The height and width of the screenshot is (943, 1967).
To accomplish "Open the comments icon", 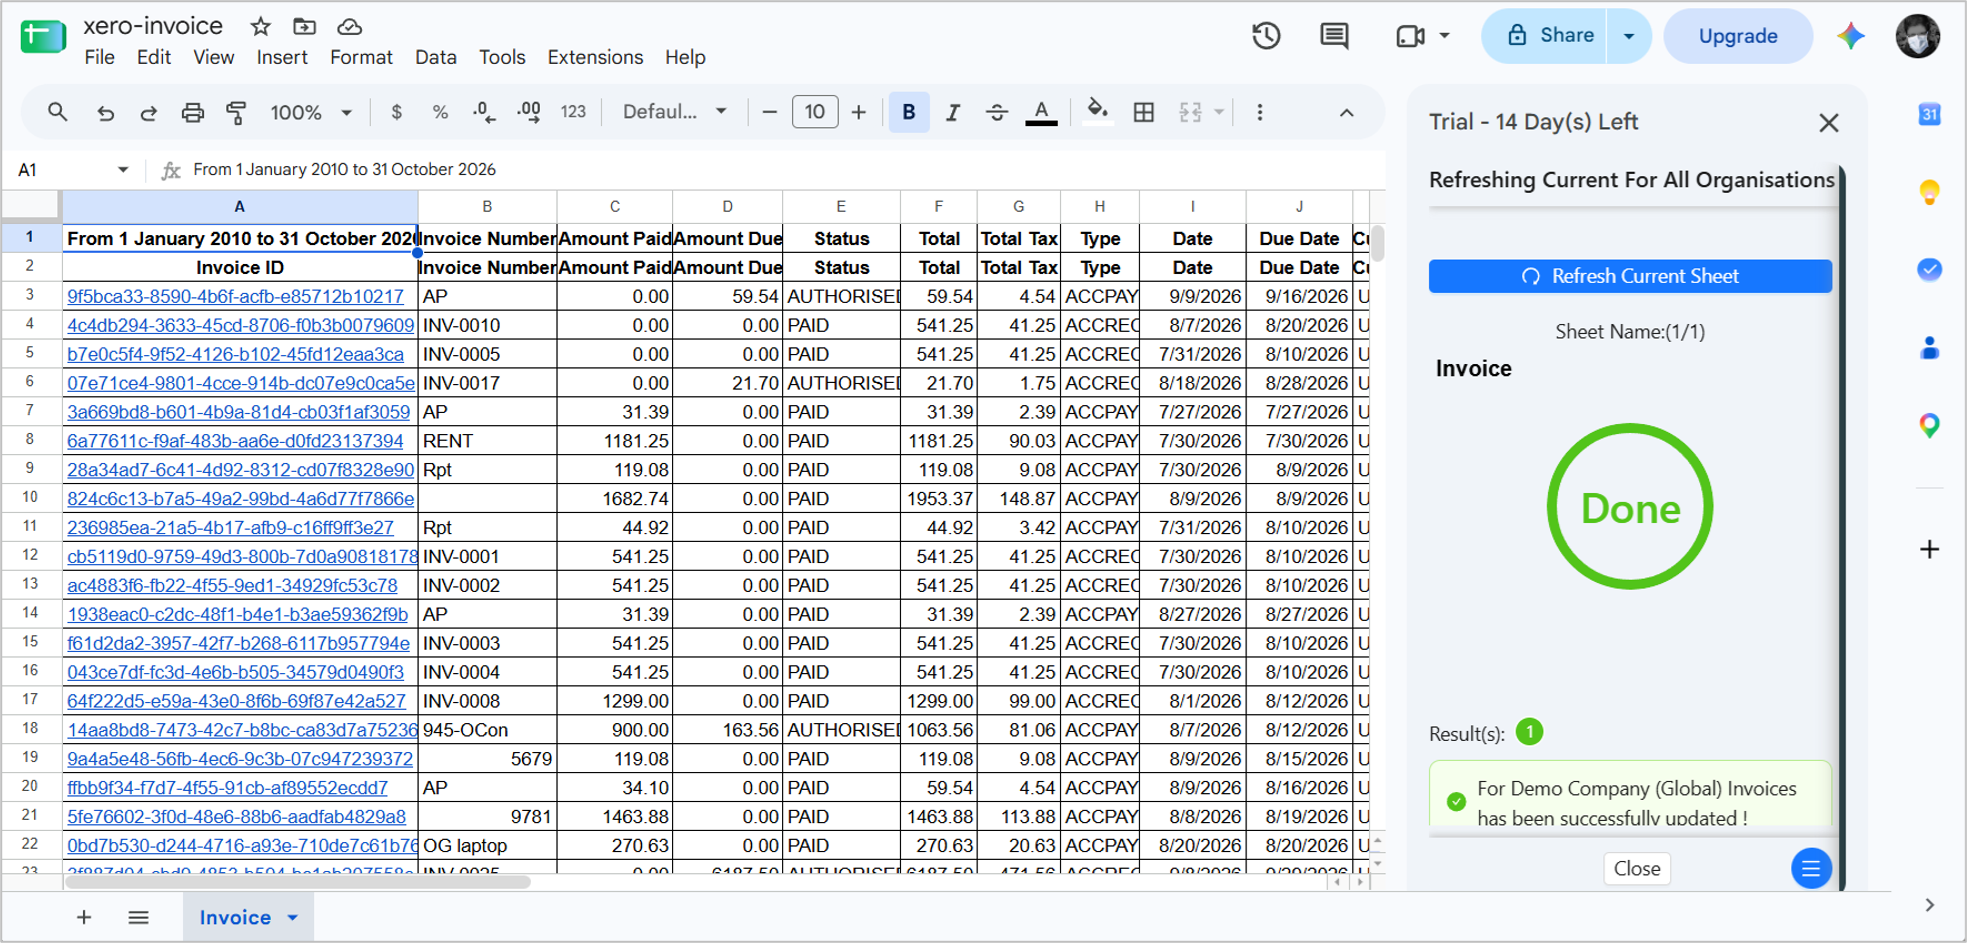I will 1334,36.
